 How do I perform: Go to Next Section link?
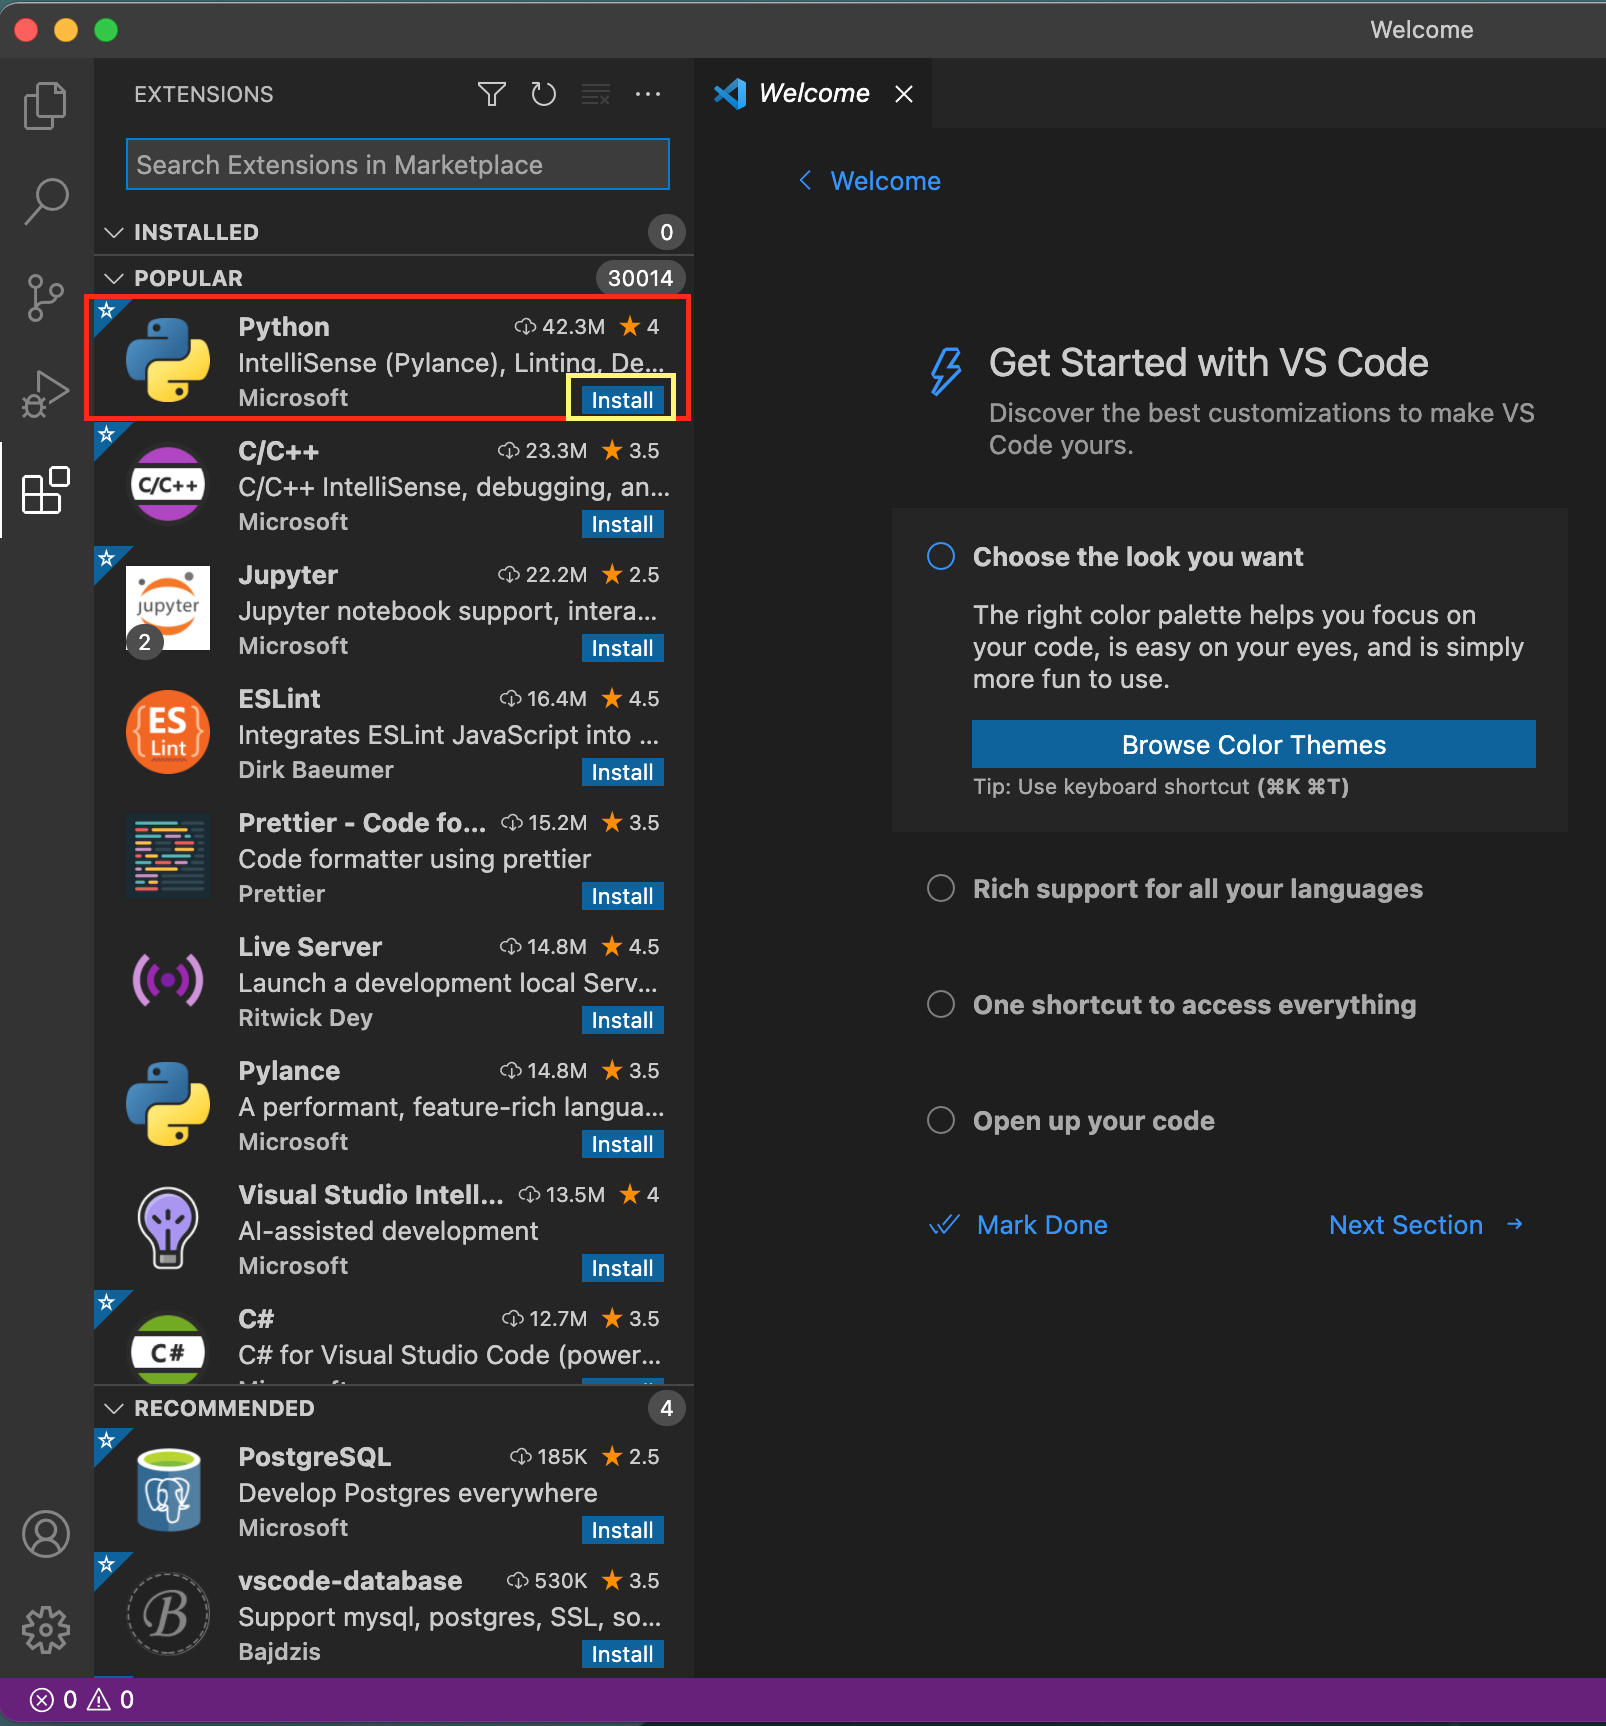coord(1426,1225)
